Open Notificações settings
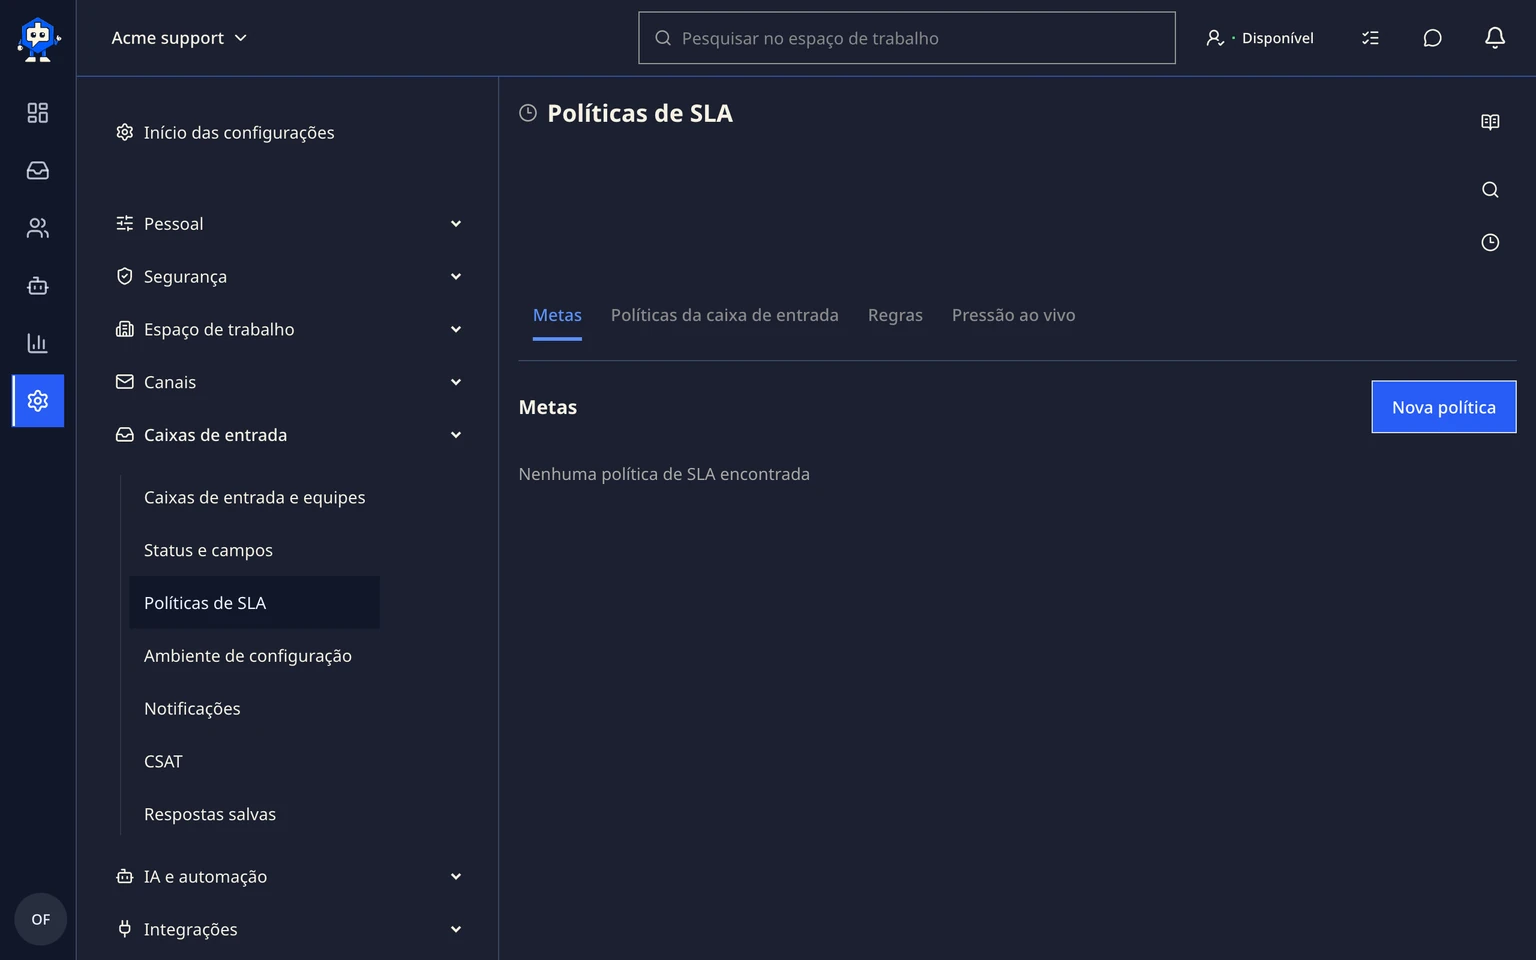Screen dimensions: 1536x960 click(254, 709)
